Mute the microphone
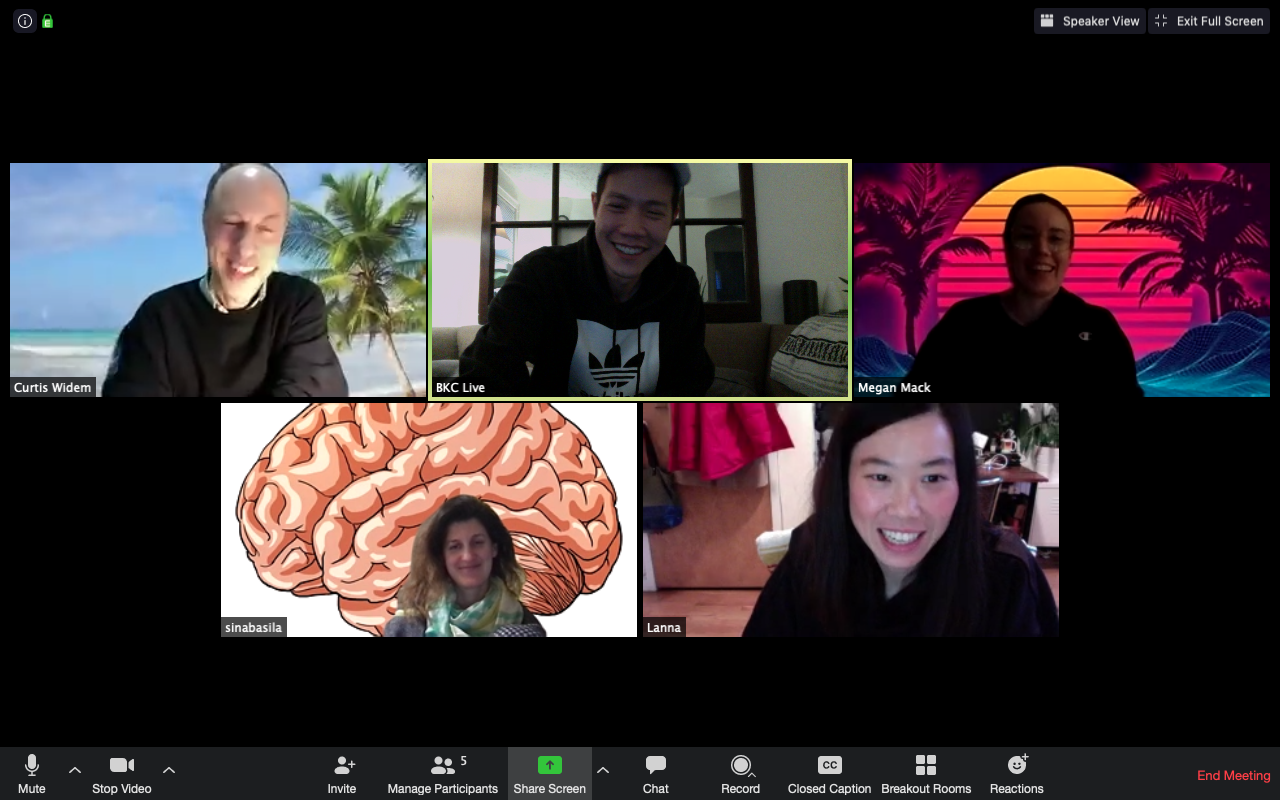The width and height of the screenshot is (1280, 800). [31, 774]
